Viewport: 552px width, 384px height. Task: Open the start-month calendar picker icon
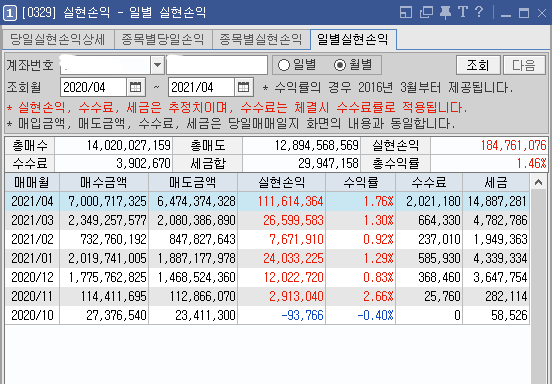tap(136, 87)
